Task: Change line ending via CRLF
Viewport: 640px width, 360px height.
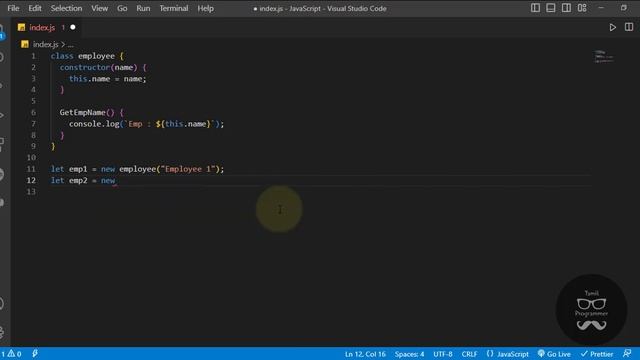Action: tap(469, 354)
